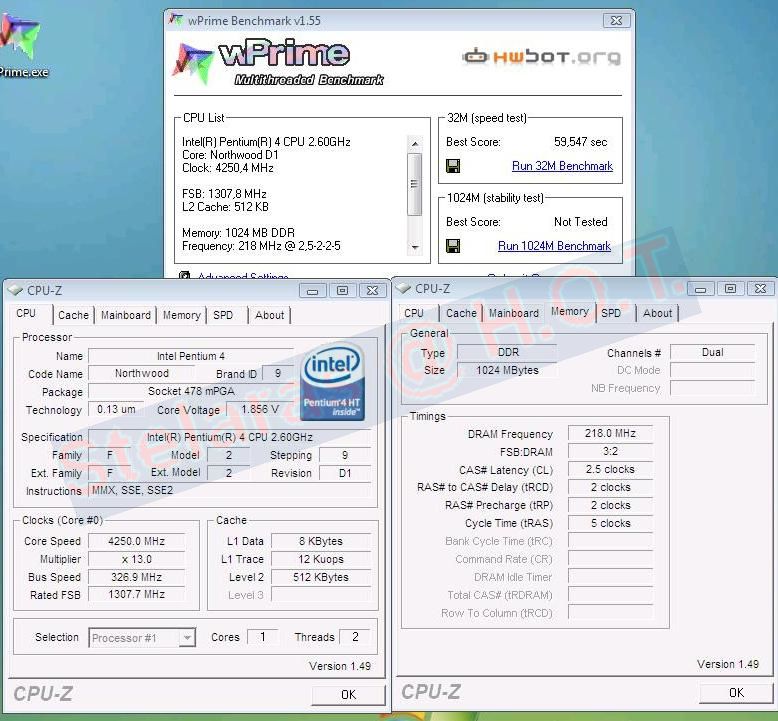Click the Intel Pentium 4 HT logo
Image resolution: width=778 pixels, height=721 pixels.
tap(332, 381)
